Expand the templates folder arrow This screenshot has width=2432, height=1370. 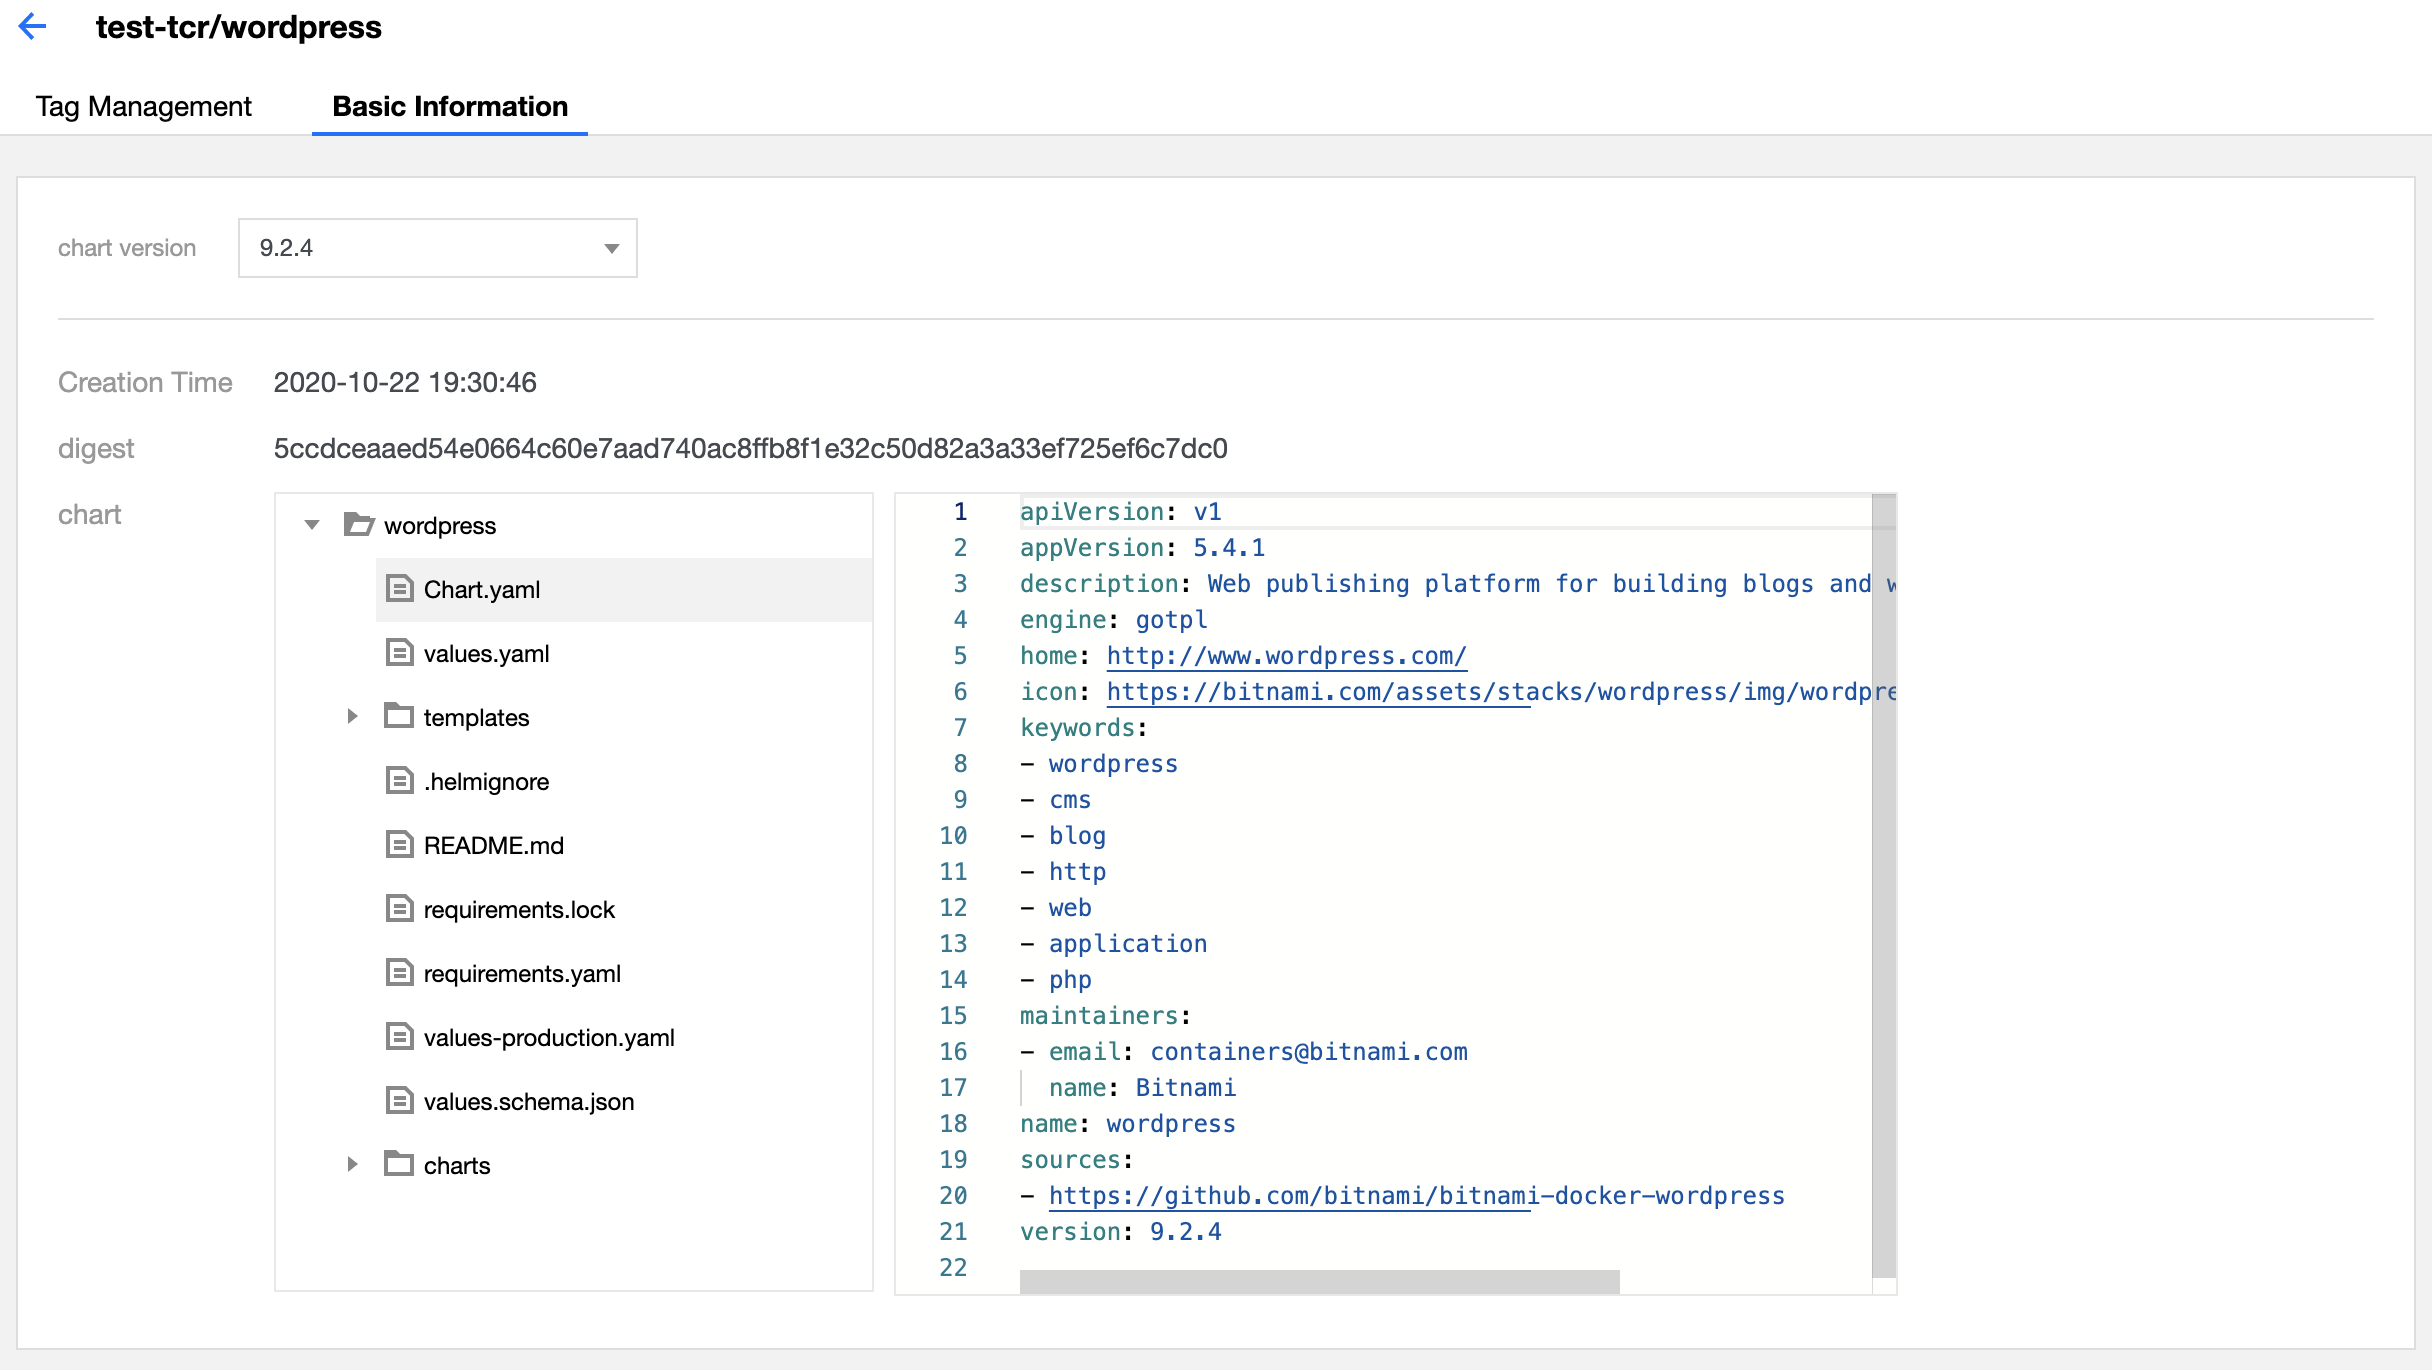(352, 716)
